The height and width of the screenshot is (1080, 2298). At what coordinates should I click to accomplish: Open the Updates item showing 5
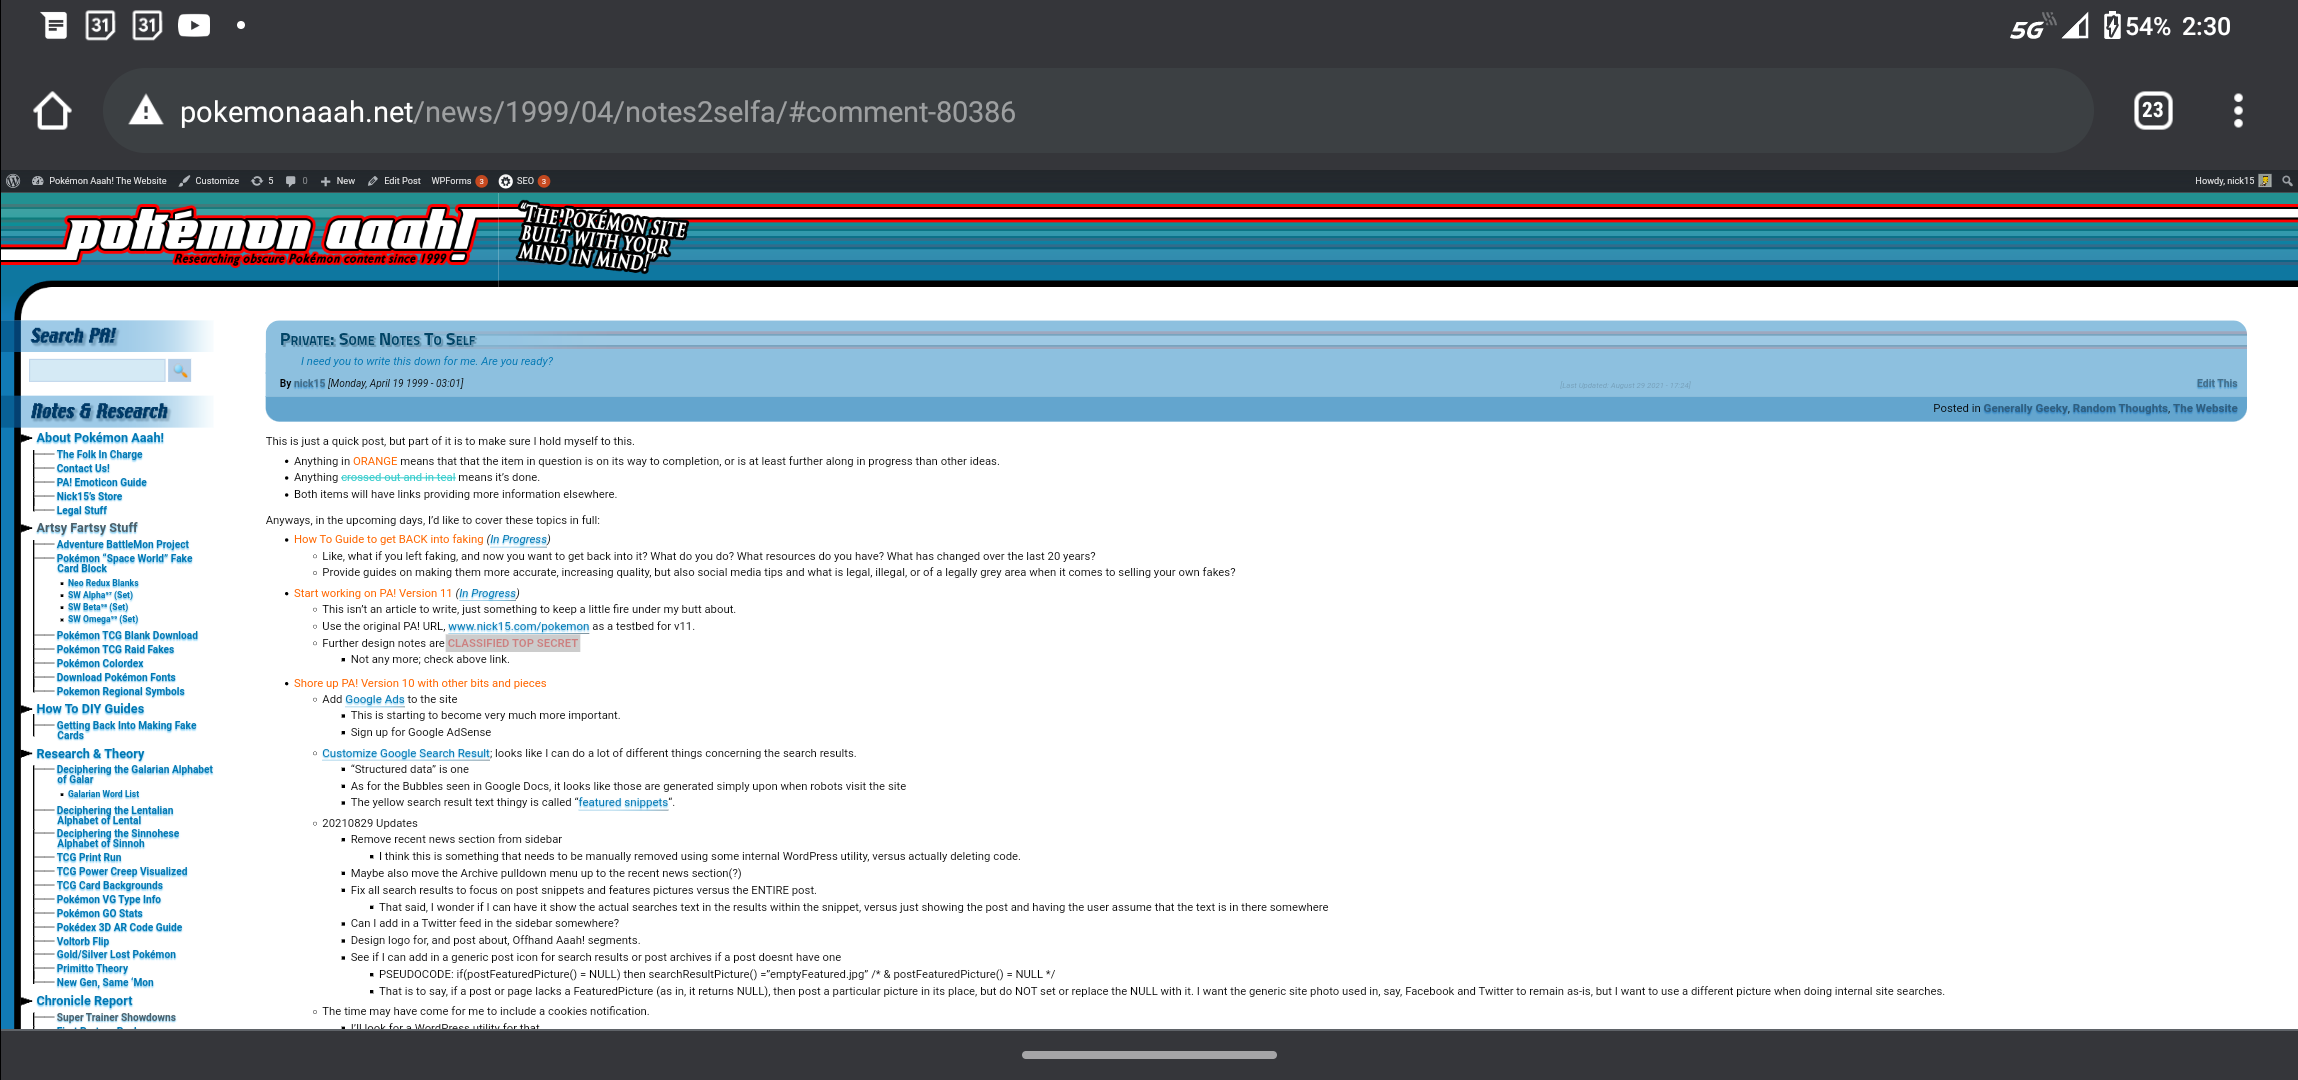pyautogui.click(x=262, y=181)
